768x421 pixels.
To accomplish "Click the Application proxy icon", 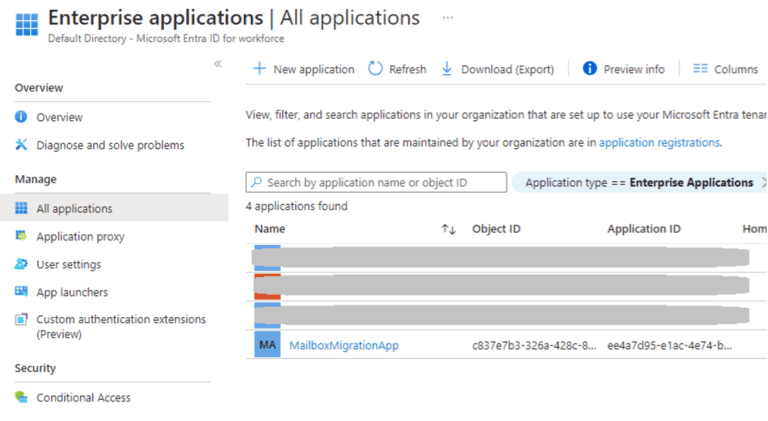I will coord(21,235).
